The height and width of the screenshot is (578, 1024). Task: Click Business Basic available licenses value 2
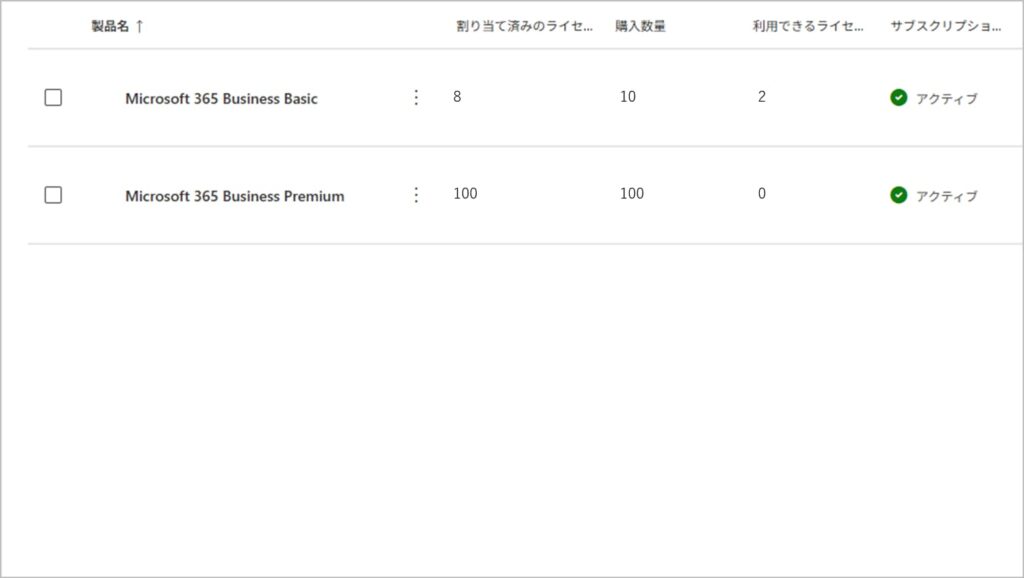pyautogui.click(x=762, y=97)
